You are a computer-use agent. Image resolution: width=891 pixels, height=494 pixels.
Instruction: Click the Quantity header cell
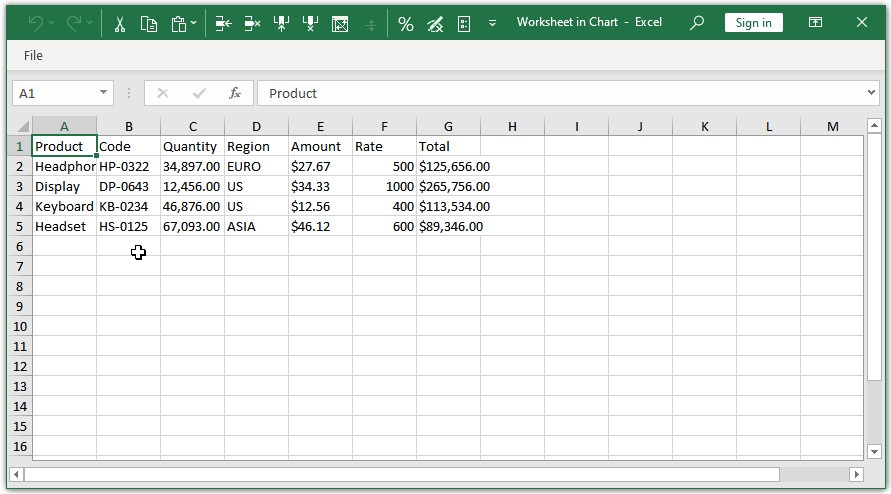click(x=193, y=146)
